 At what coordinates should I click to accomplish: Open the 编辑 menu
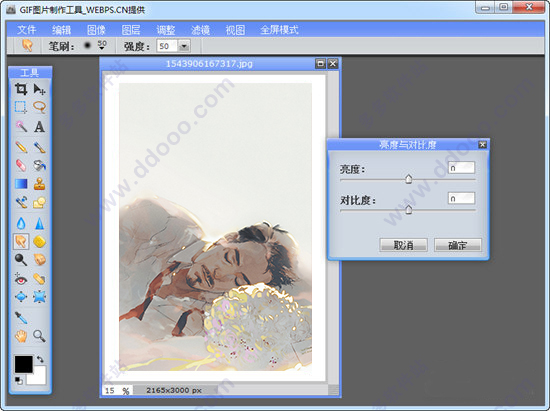pos(61,30)
